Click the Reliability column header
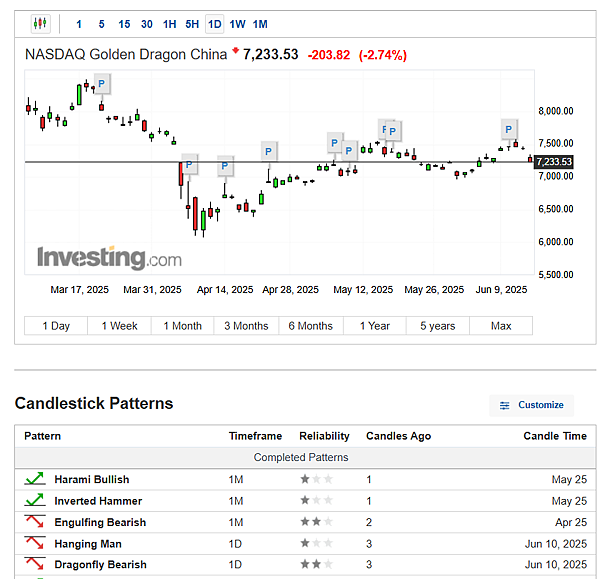The image size is (600, 579). click(324, 436)
